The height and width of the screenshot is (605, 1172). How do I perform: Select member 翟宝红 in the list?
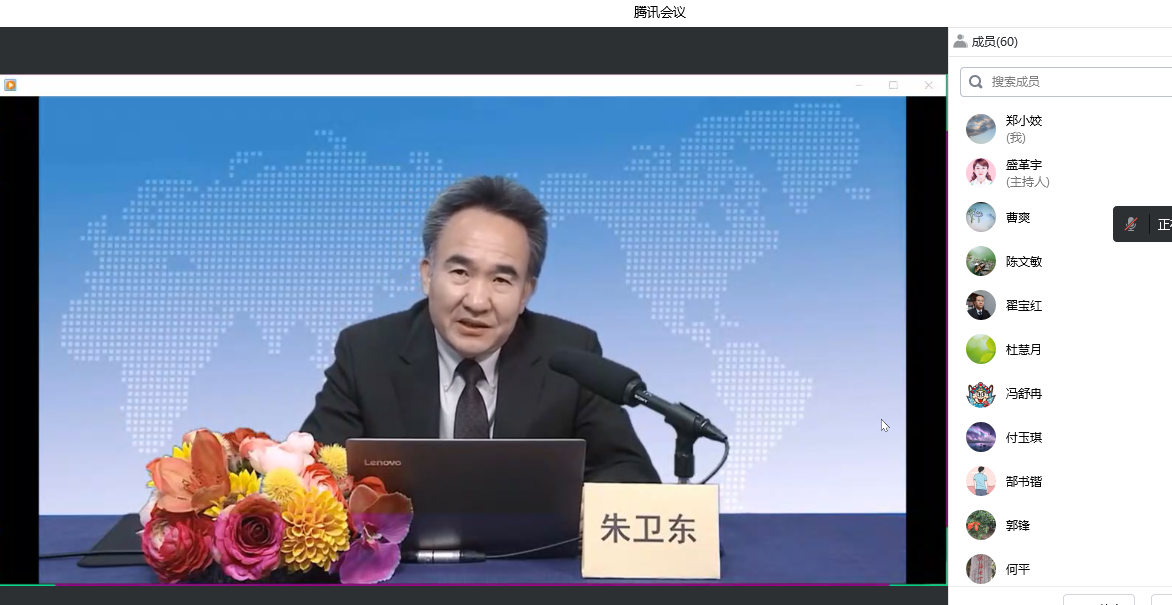click(1023, 305)
